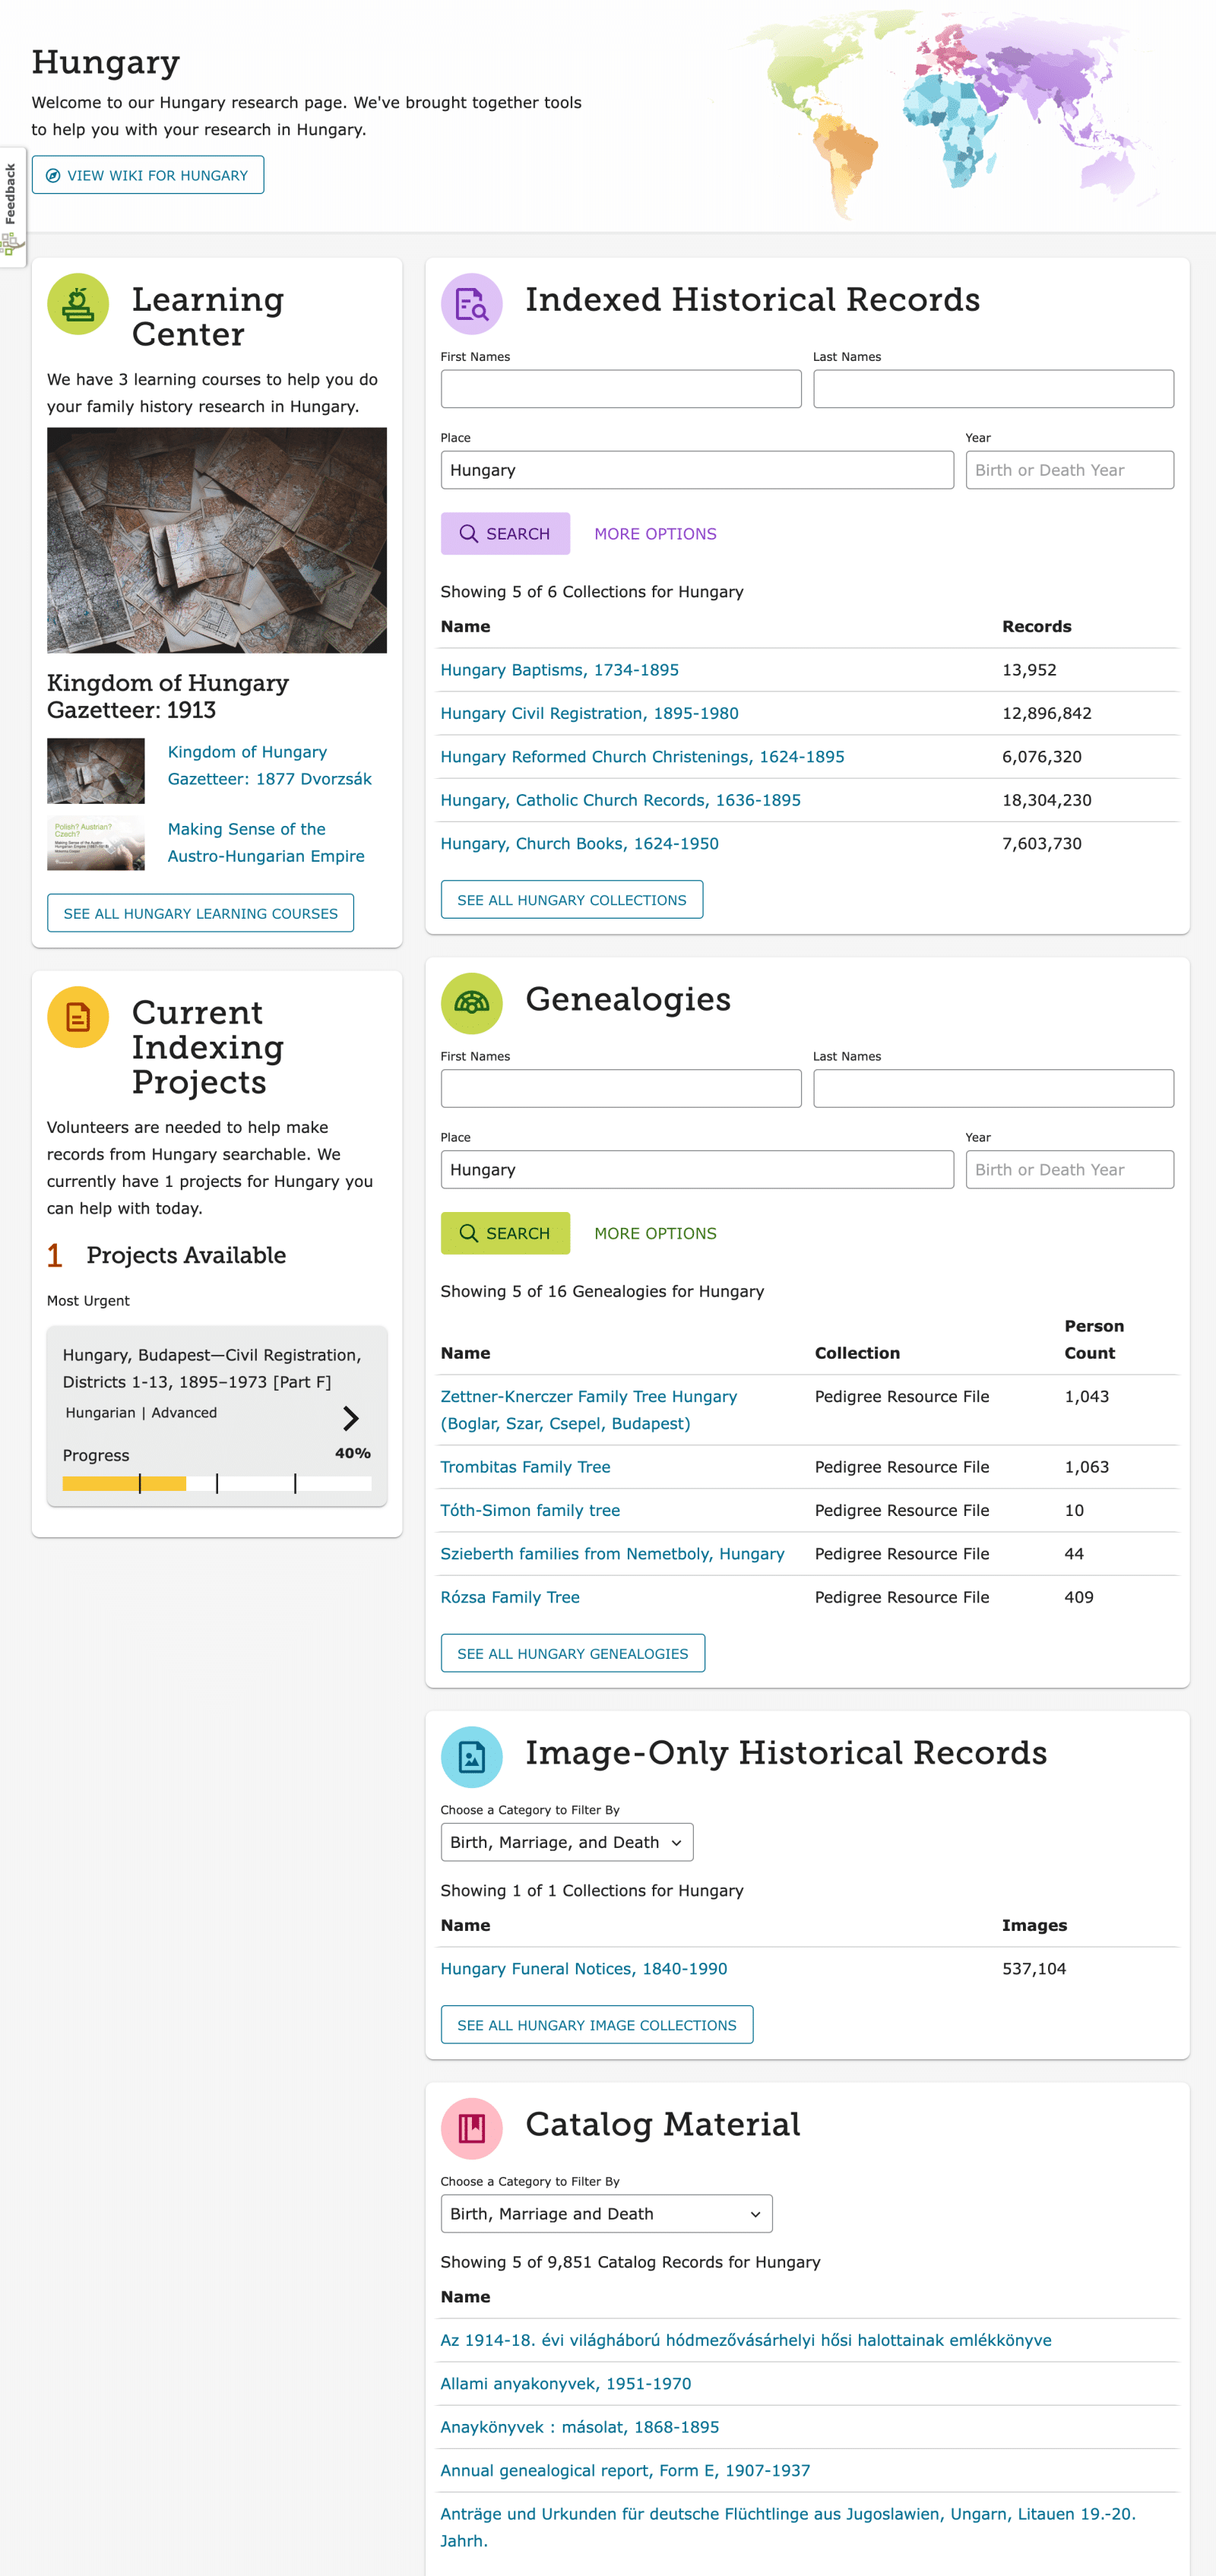
Task: Expand Image-Only category filter dropdown
Action: [x=566, y=1842]
